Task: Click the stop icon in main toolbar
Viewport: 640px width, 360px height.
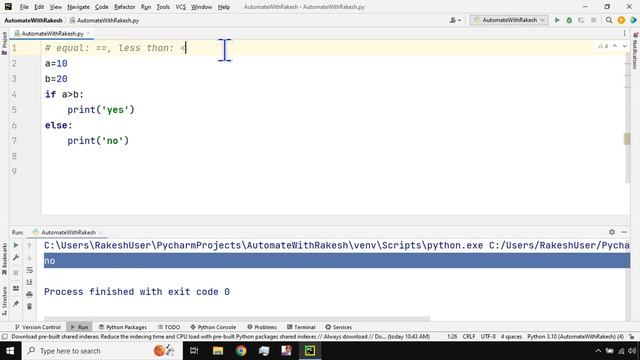Action: click(x=594, y=20)
